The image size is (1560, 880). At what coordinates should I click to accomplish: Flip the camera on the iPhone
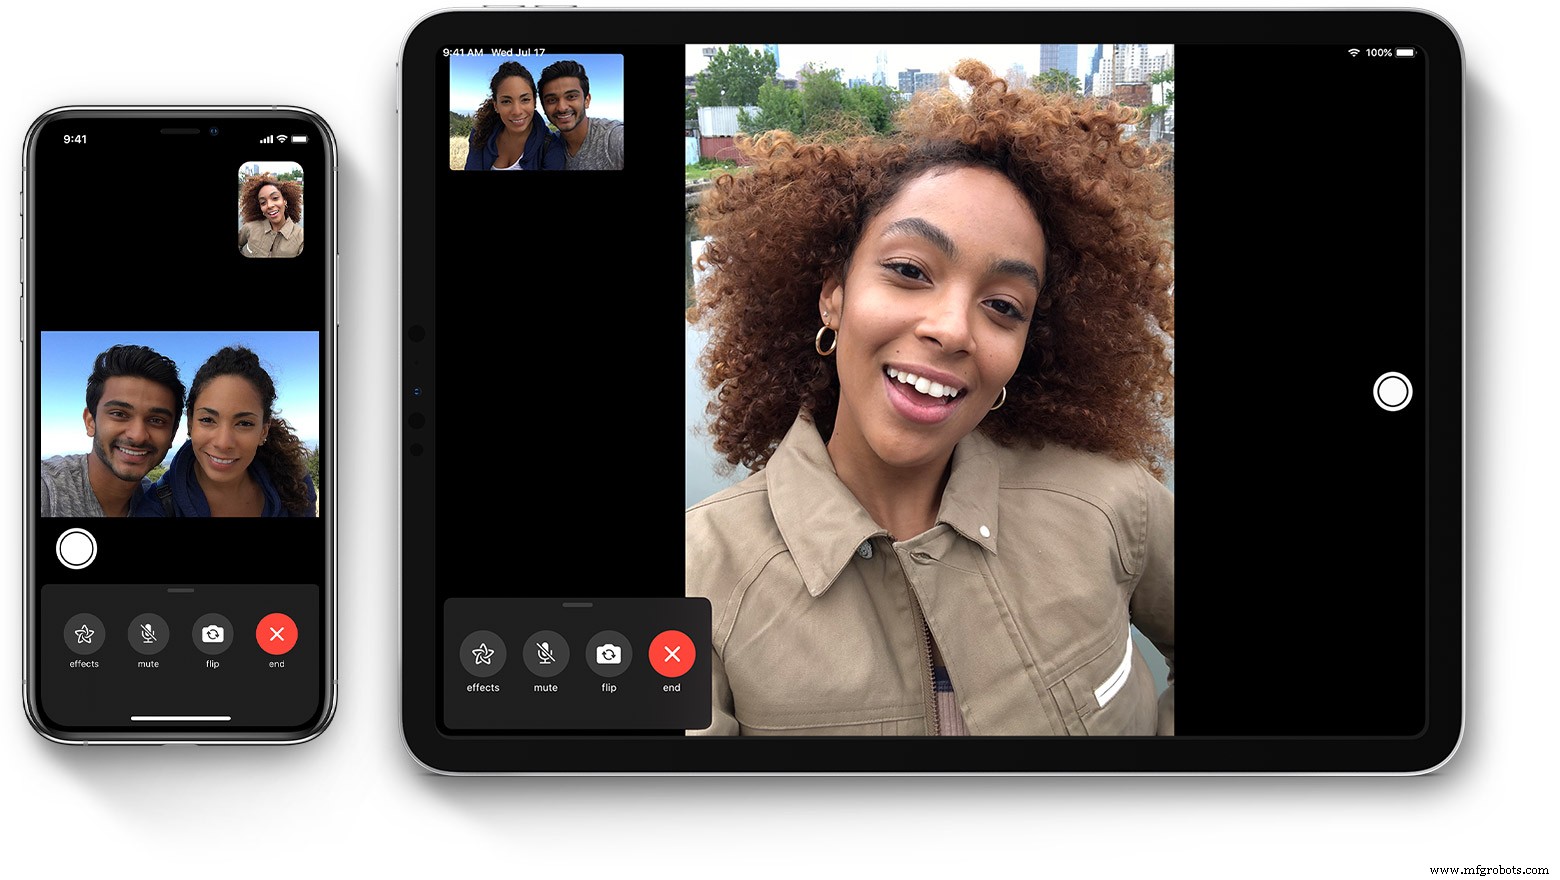[x=212, y=633]
